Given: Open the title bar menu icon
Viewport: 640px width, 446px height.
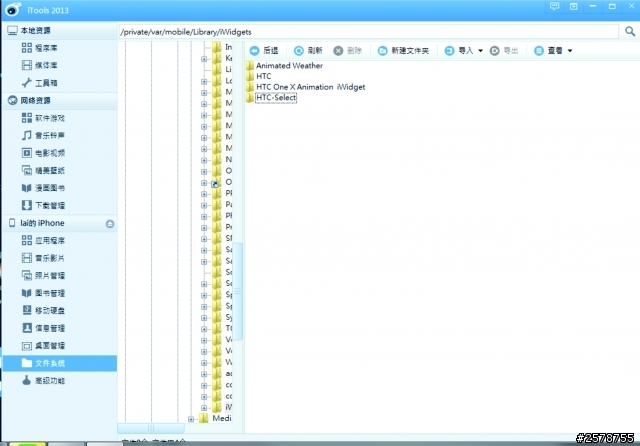Looking at the screenshot, I should coord(573,7).
